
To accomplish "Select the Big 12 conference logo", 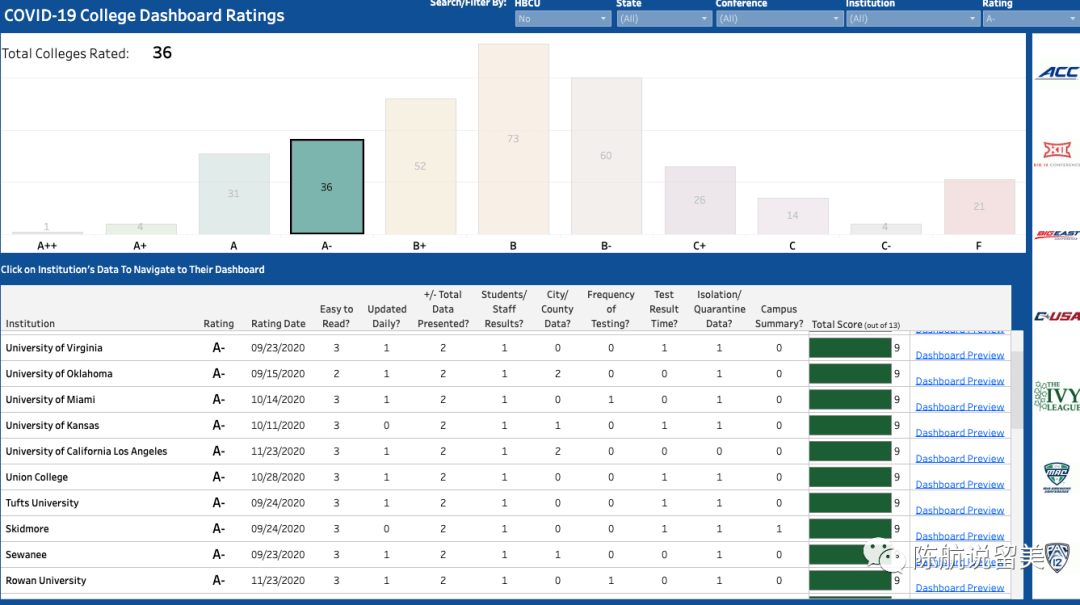I will click(x=1057, y=152).
